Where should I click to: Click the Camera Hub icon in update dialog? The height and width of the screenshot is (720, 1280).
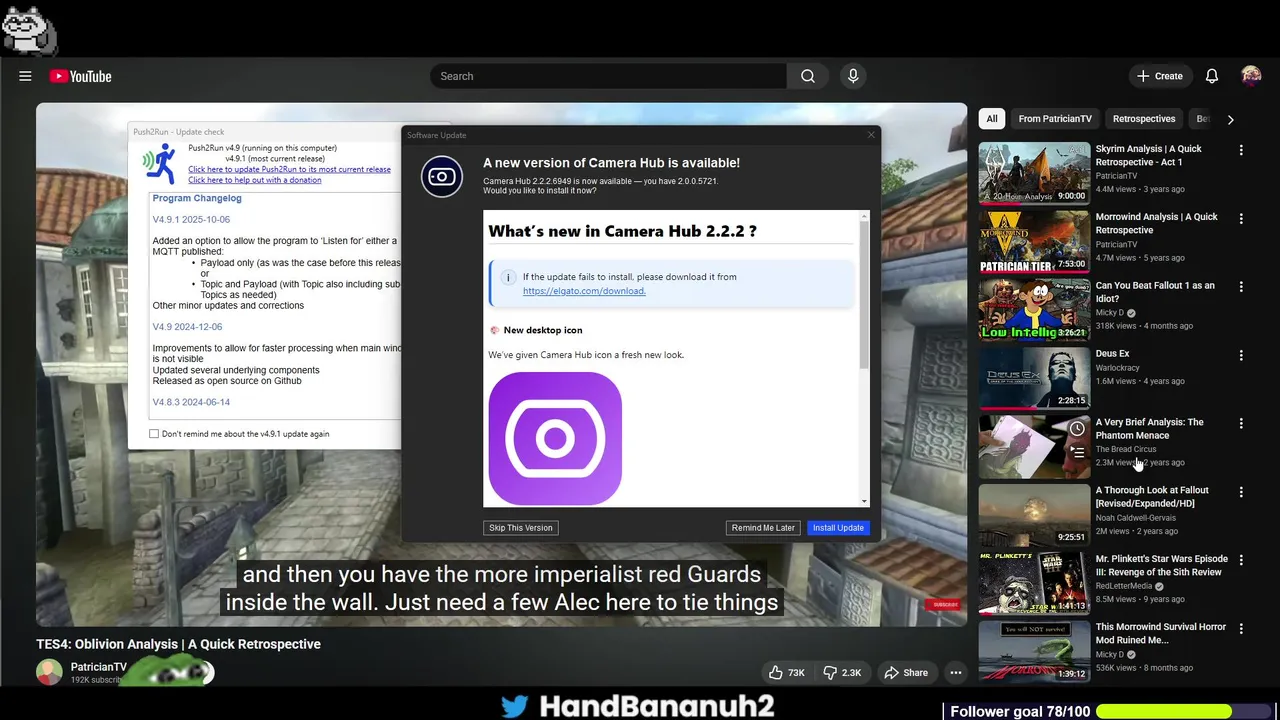pos(442,177)
